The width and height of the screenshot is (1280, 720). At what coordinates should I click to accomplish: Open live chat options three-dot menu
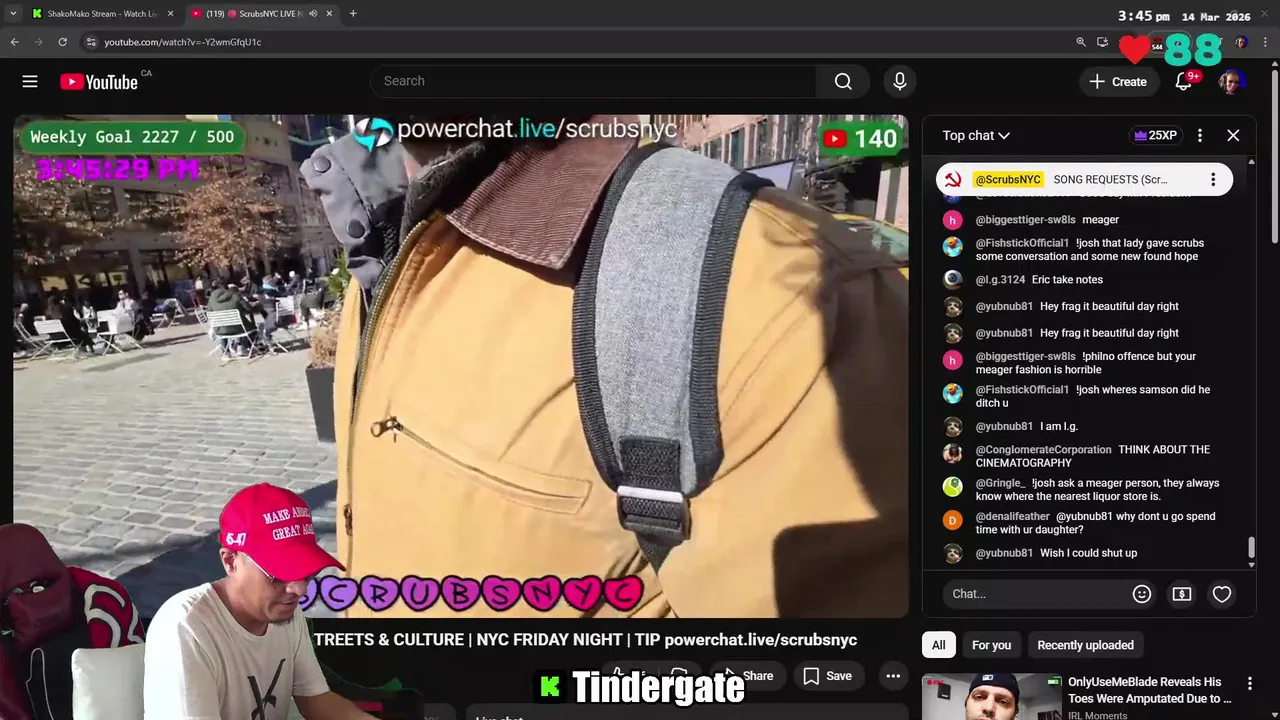tap(1200, 135)
